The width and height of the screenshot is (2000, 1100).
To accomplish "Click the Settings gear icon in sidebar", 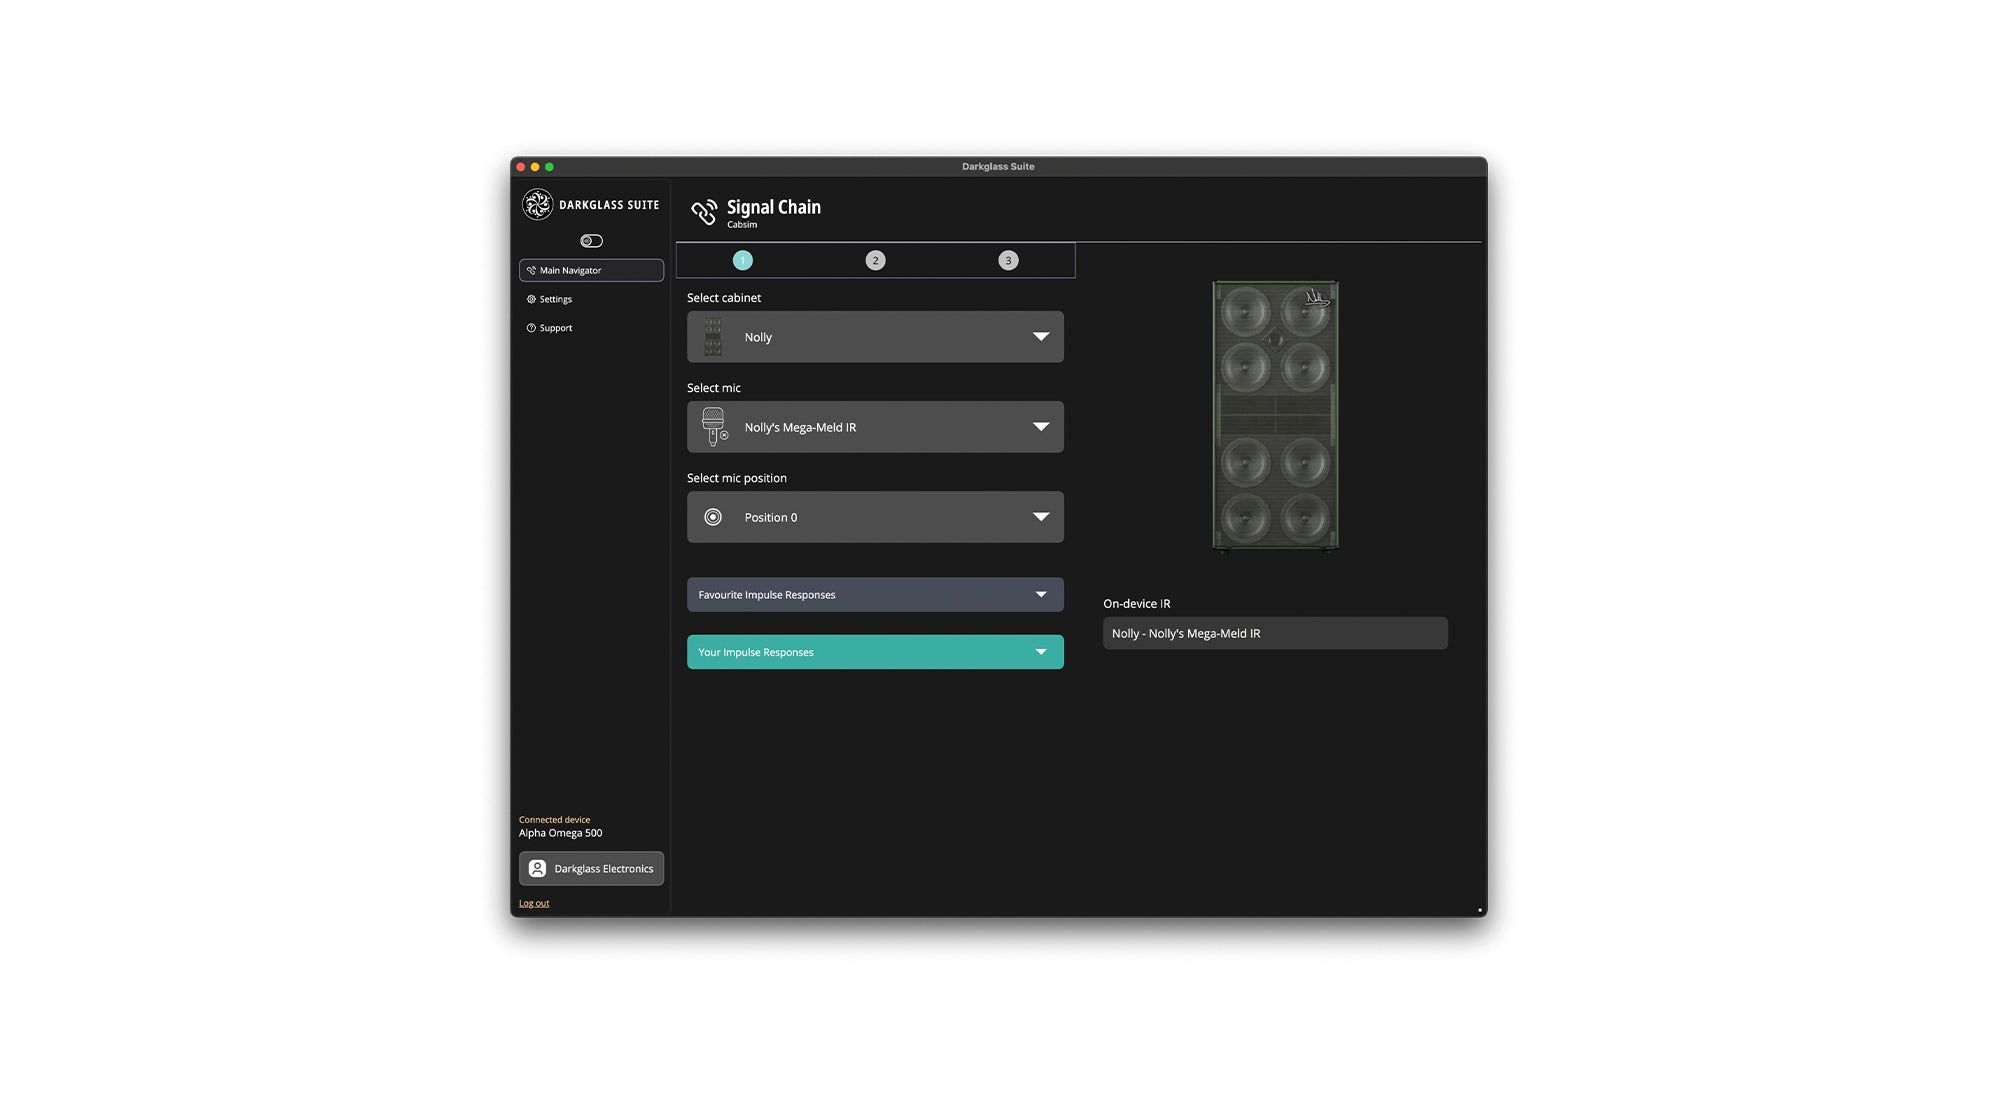I will tap(531, 299).
